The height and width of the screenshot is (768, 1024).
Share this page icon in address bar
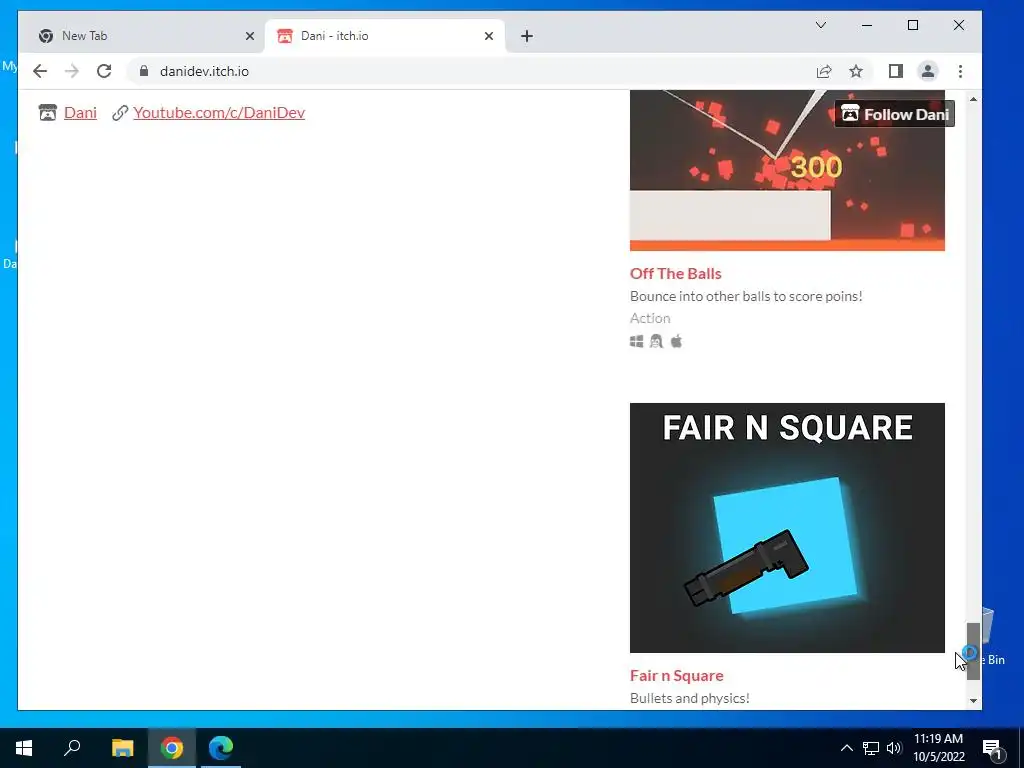[824, 71]
